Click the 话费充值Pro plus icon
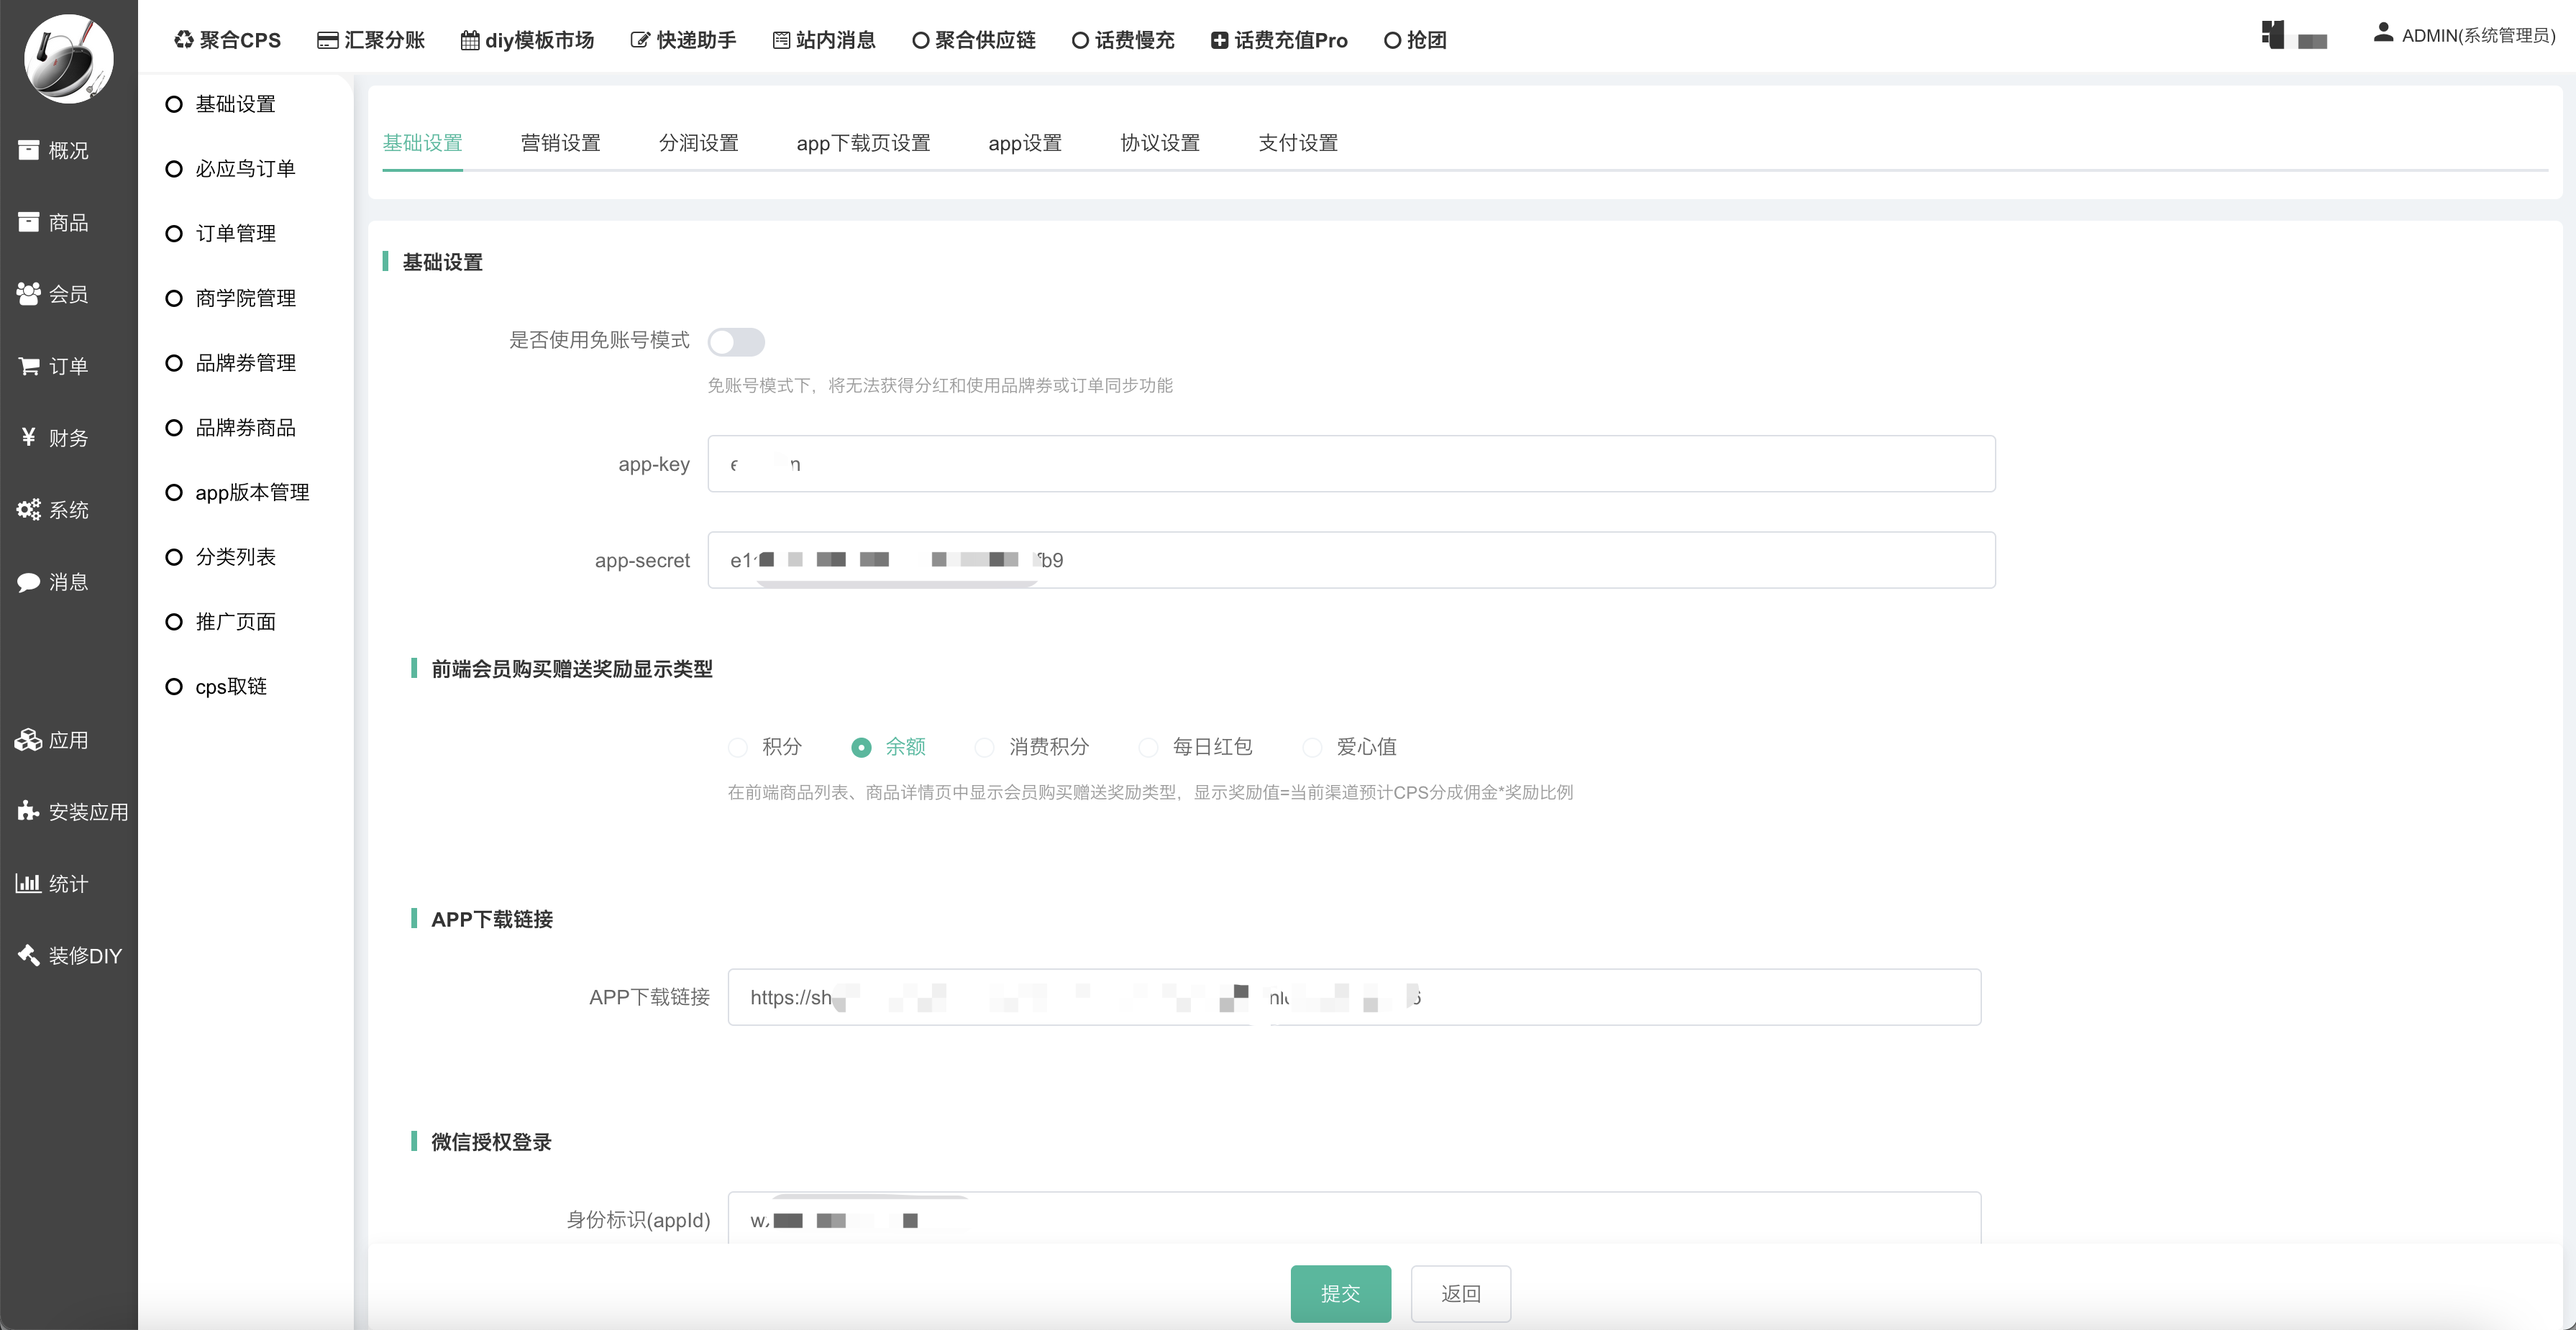The width and height of the screenshot is (2576, 1330). tap(1220, 40)
